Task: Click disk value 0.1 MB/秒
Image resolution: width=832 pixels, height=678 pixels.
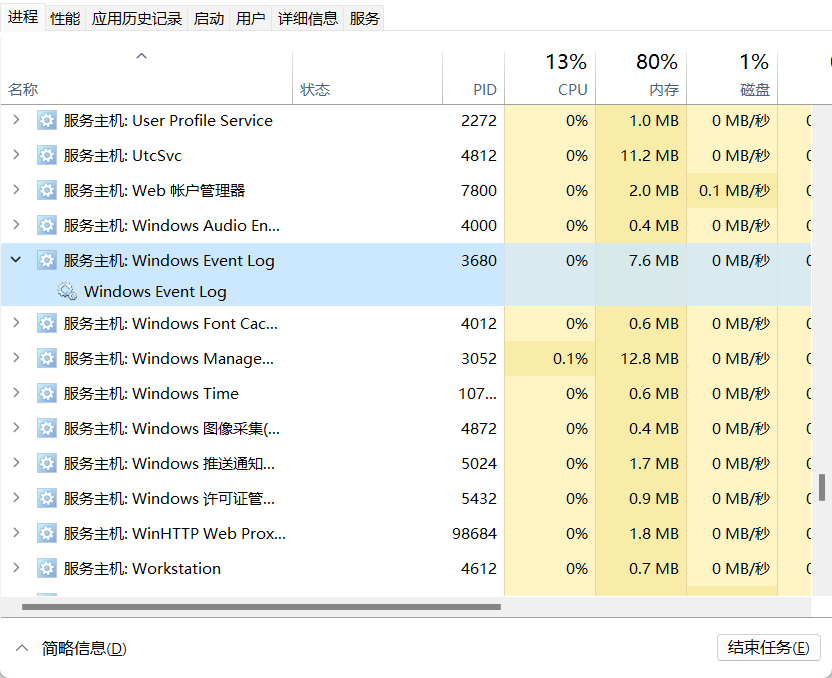Action: click(734, 190)
